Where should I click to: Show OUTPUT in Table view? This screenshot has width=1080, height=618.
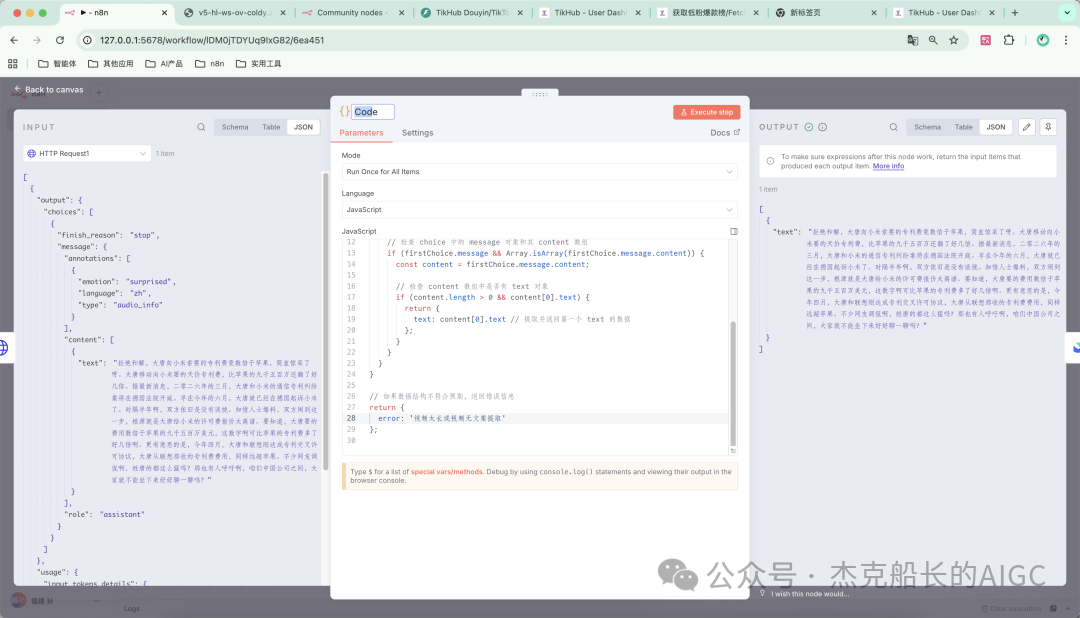tap(964, 127)
